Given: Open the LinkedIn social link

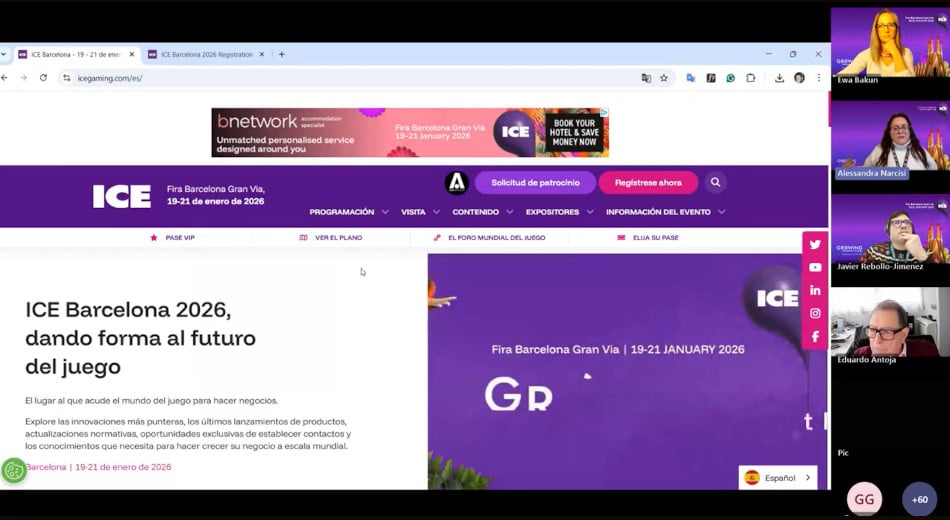Looking at the screenshot, I should [815, 291].
